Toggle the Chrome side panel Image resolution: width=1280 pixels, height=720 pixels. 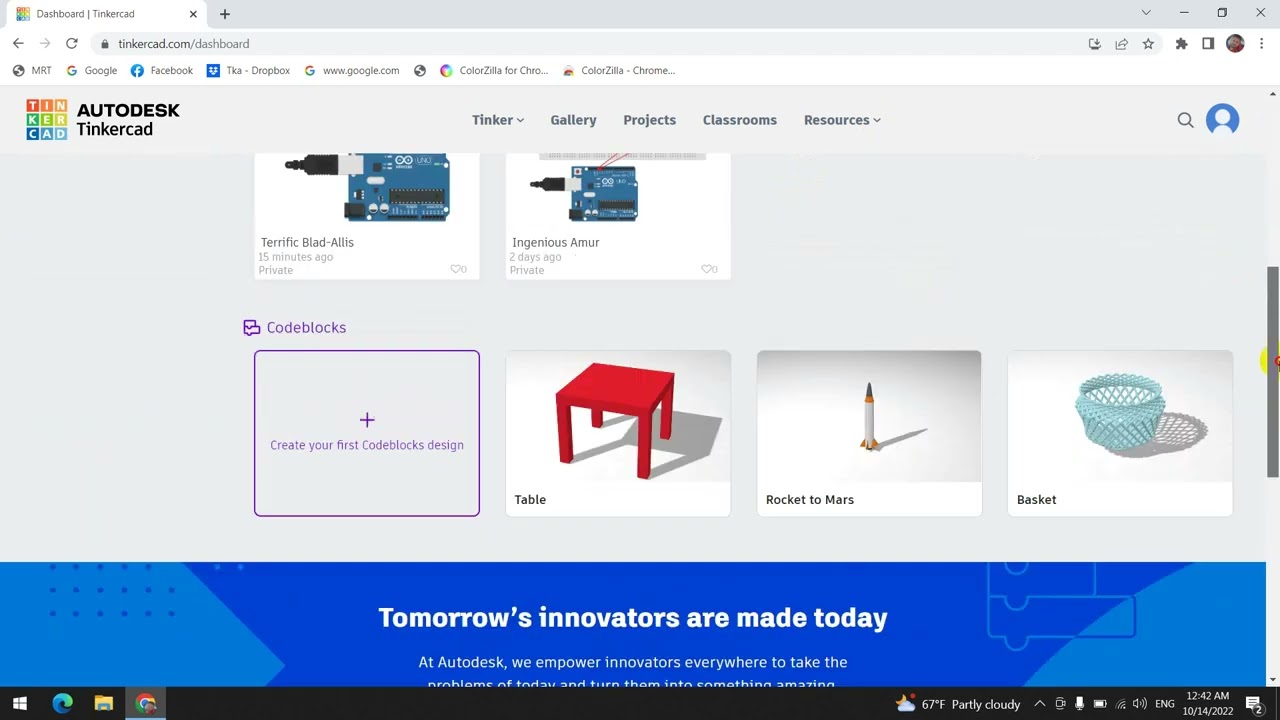pos(1208,44)
